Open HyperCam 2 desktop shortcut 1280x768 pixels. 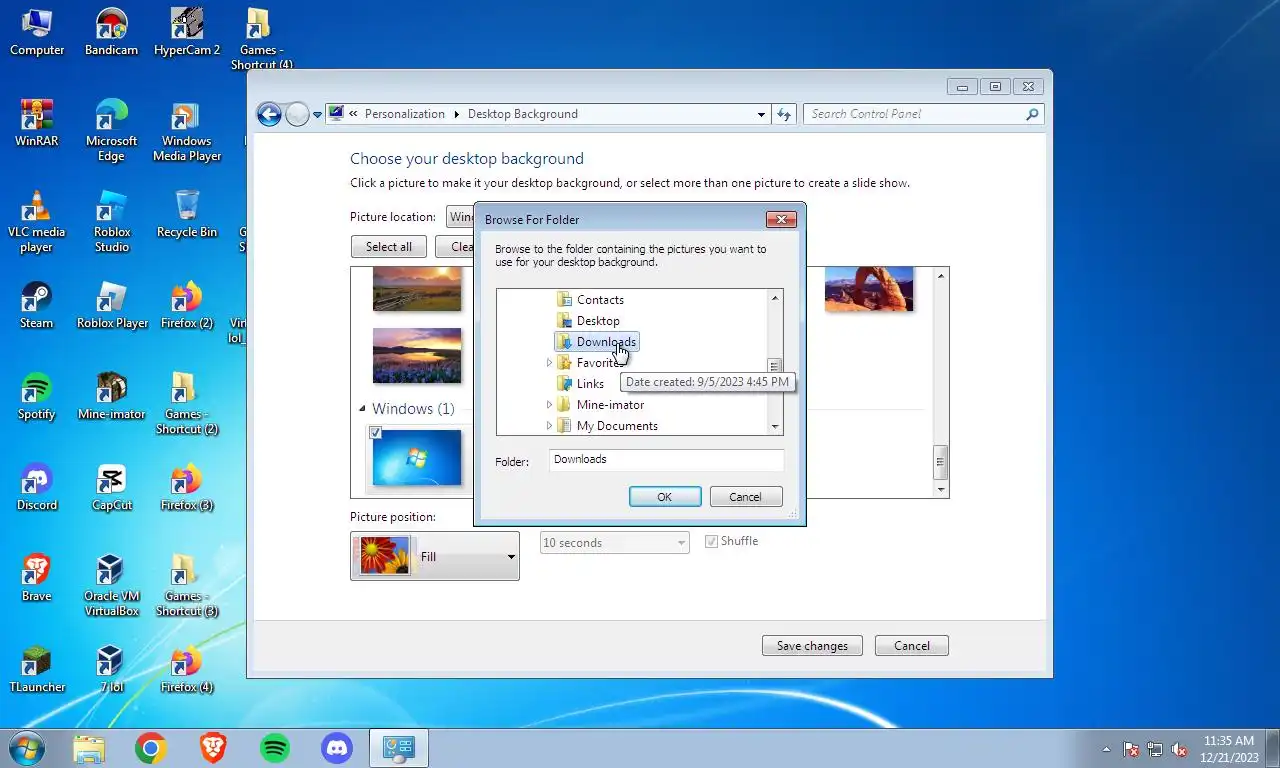pyautogui.click(x=186, y=32)
